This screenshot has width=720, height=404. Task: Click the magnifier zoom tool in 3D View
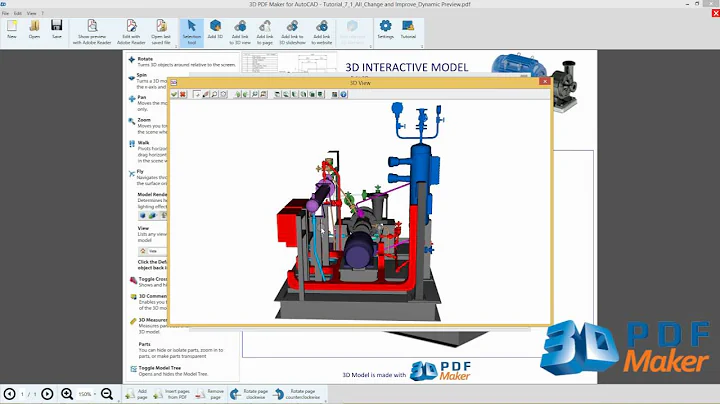click(x=214, y=94)
